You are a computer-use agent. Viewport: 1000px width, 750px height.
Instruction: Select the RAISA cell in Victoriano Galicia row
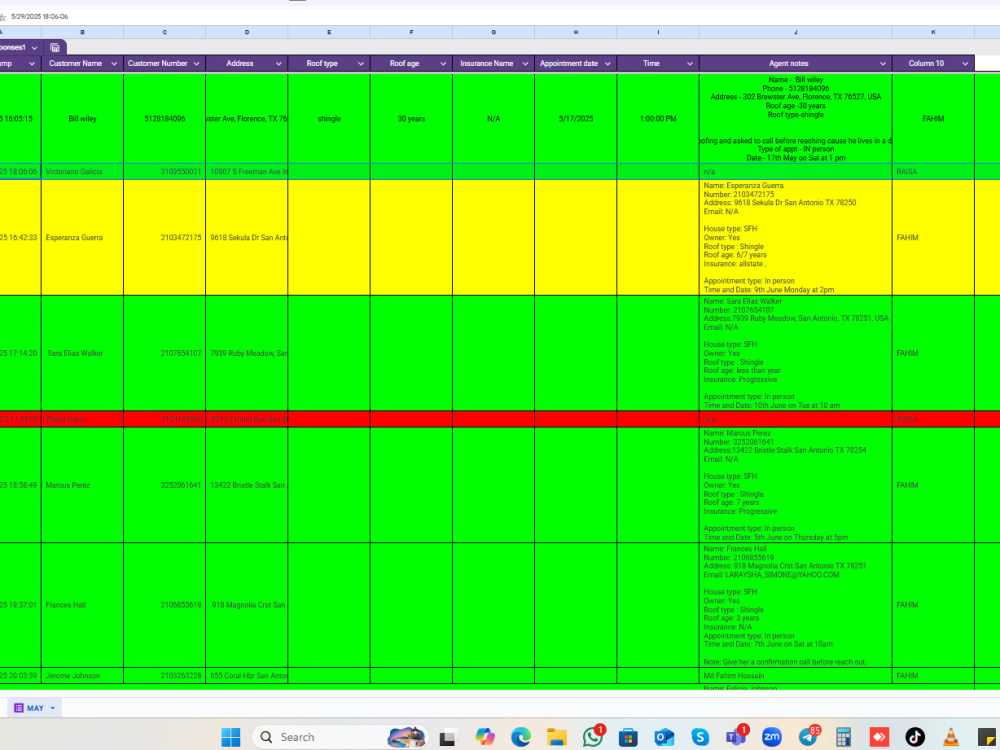coord(933,172)
